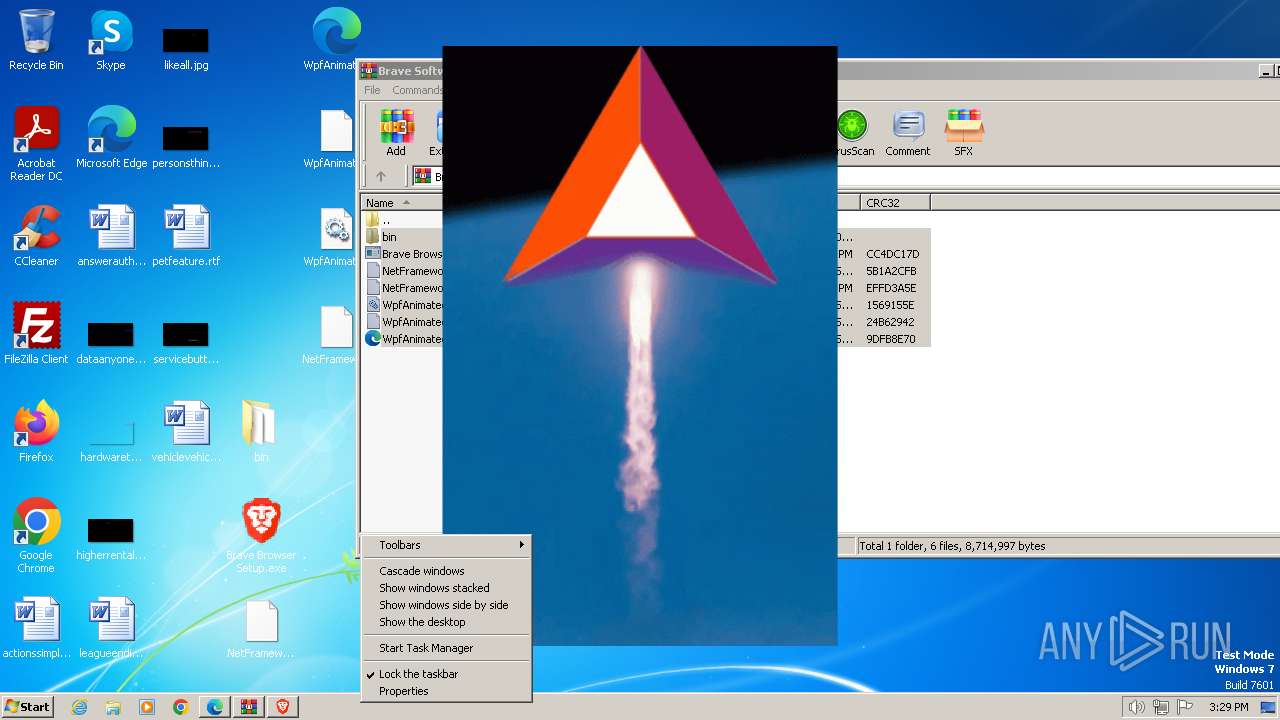Click the volume speaker tray icon

[x=1136, y=707]
